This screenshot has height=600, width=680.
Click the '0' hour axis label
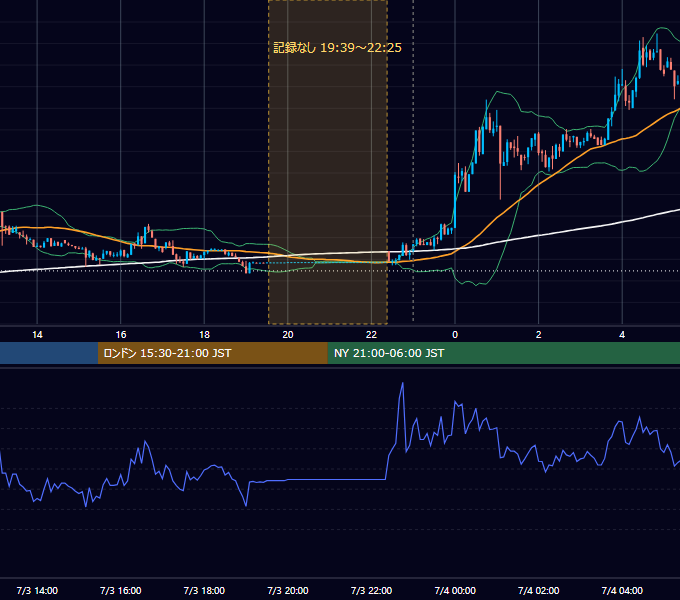[x=455, y=335]
